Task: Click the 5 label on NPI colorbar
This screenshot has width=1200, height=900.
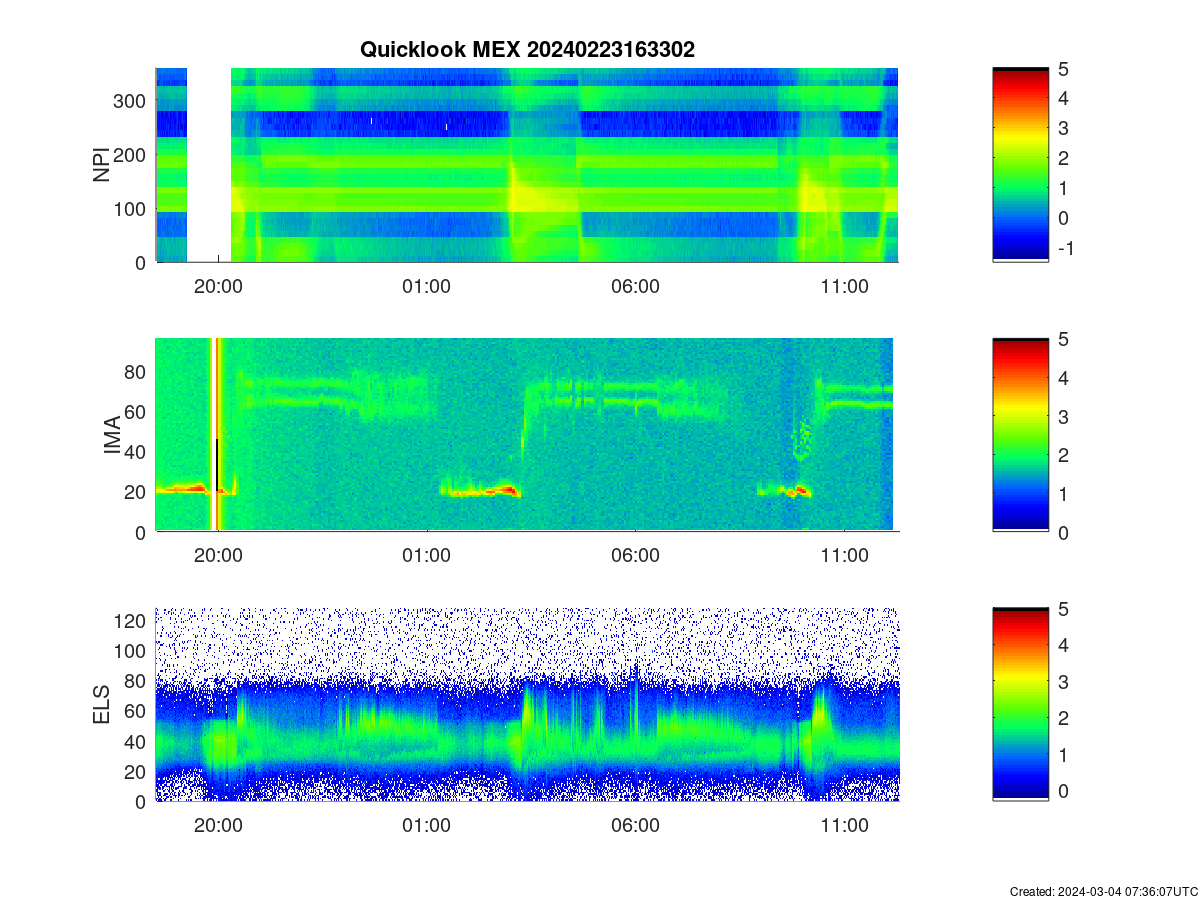Action: (x=1062, y=69)
